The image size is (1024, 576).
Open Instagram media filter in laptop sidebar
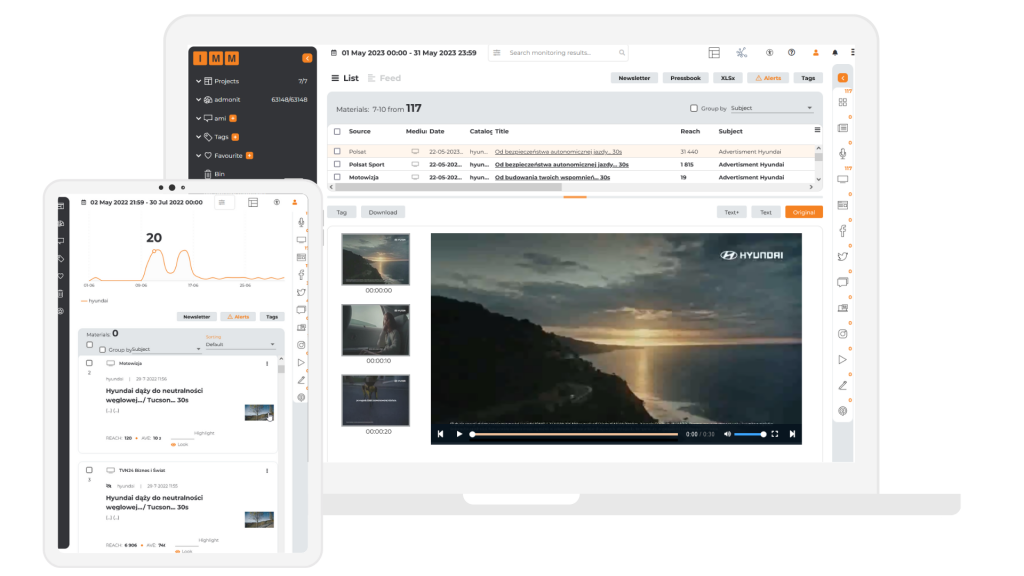(x=842, y=334)
